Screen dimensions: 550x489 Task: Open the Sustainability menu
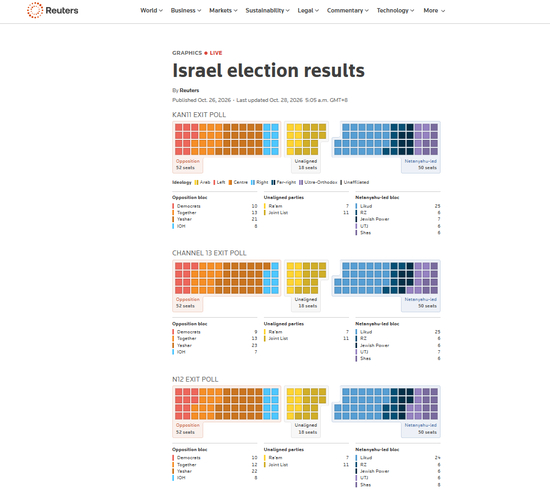tap(268, 11)
